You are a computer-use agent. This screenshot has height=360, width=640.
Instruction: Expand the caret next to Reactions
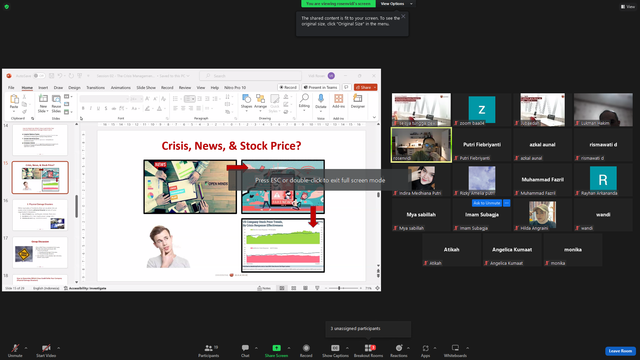(x=408, y=348)
